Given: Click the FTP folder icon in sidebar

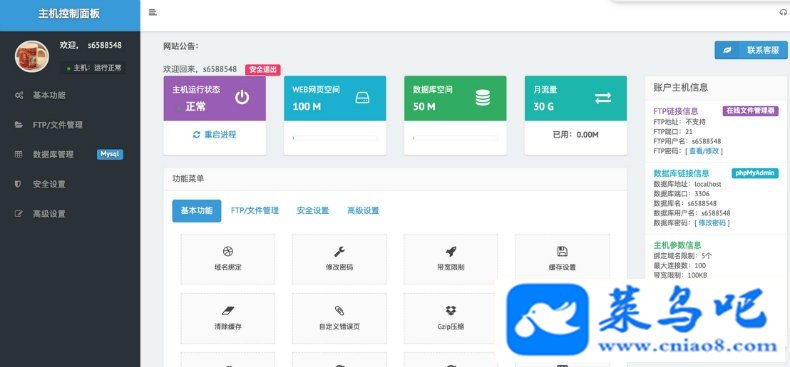Looking at the screenshot, I should point(19,125).
